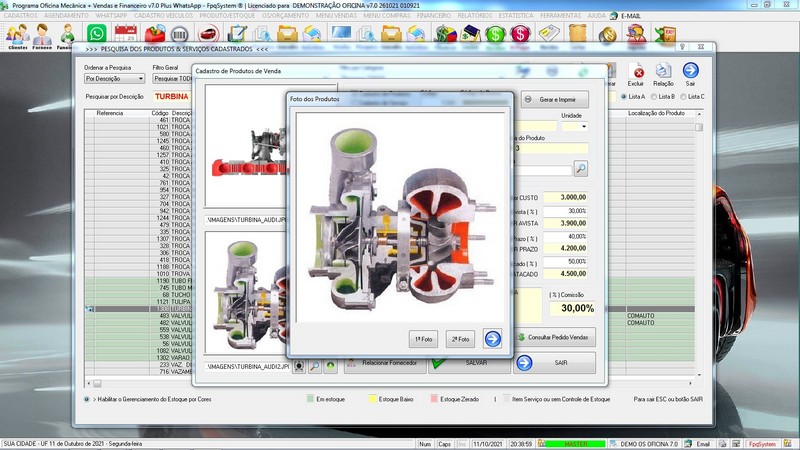
Task: Click the Estoque Zerado pink legend swatch
Action: tap(434, 398)
